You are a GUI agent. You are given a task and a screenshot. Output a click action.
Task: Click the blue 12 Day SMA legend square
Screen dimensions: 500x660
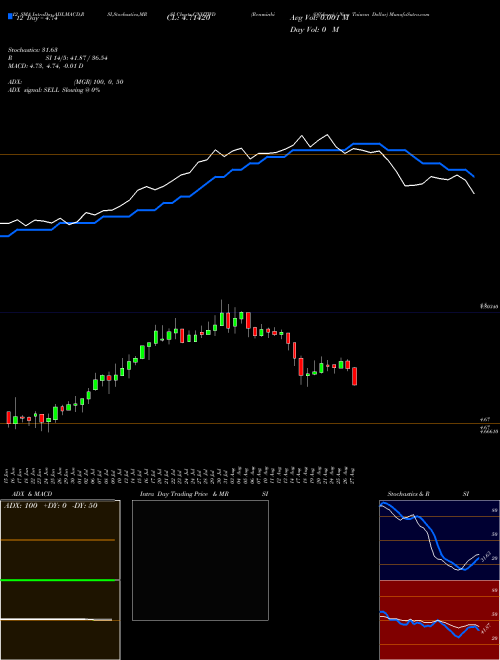pyautogui.click(x=10, y=16)
